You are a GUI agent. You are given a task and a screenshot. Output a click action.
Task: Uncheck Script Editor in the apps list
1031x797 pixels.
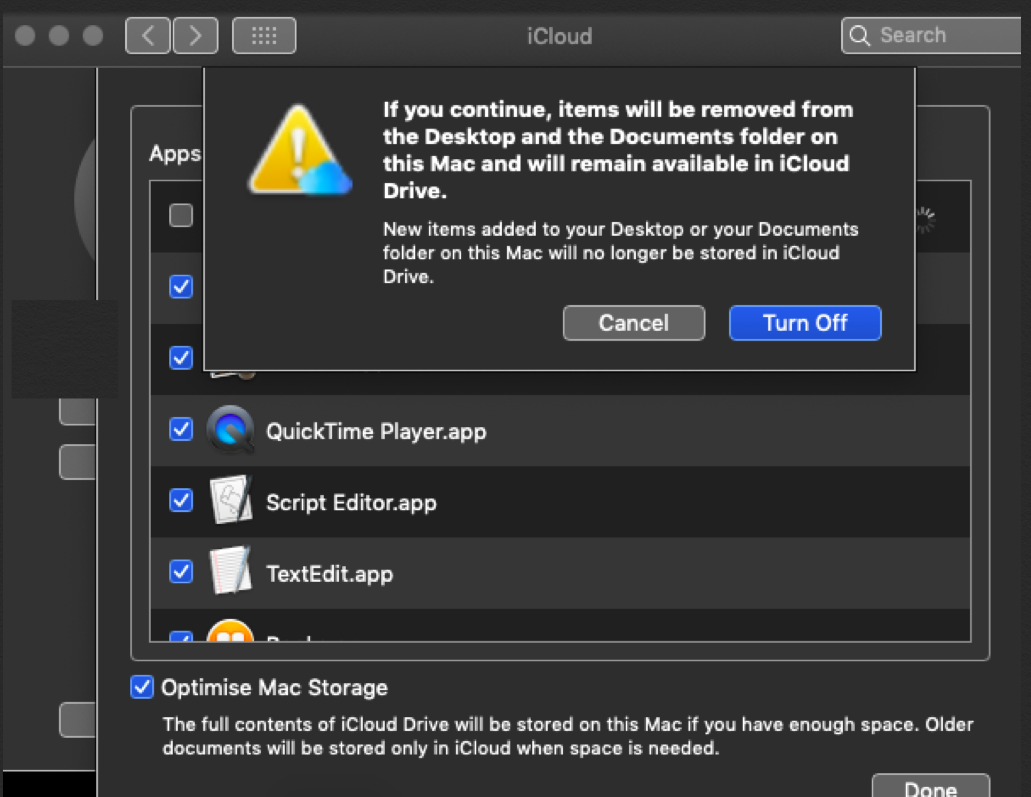click(180, 501)
